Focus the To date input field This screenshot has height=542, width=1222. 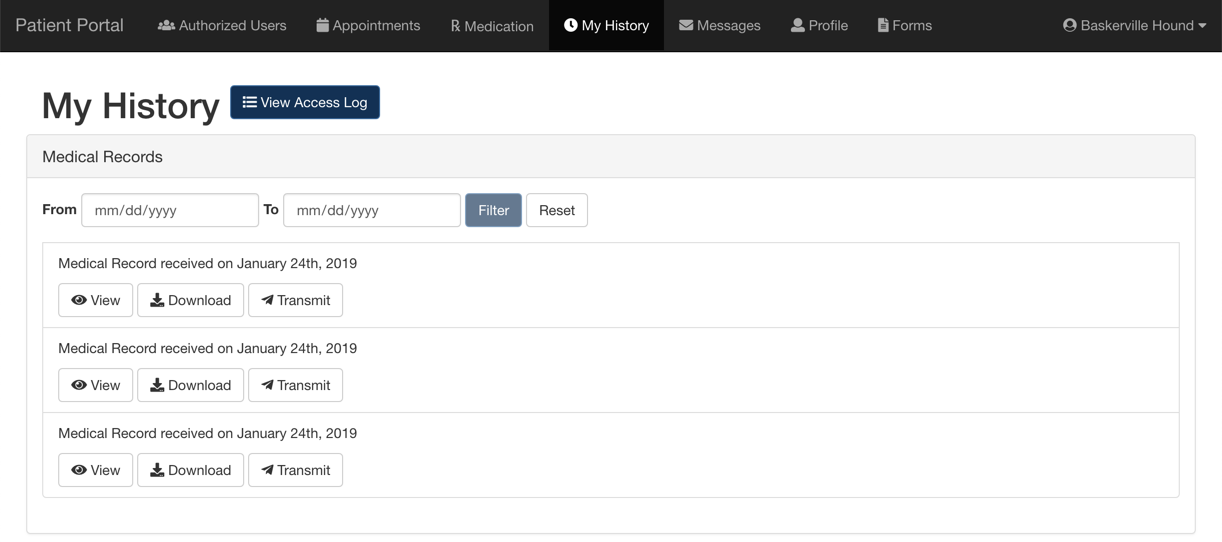pos(372,210)
